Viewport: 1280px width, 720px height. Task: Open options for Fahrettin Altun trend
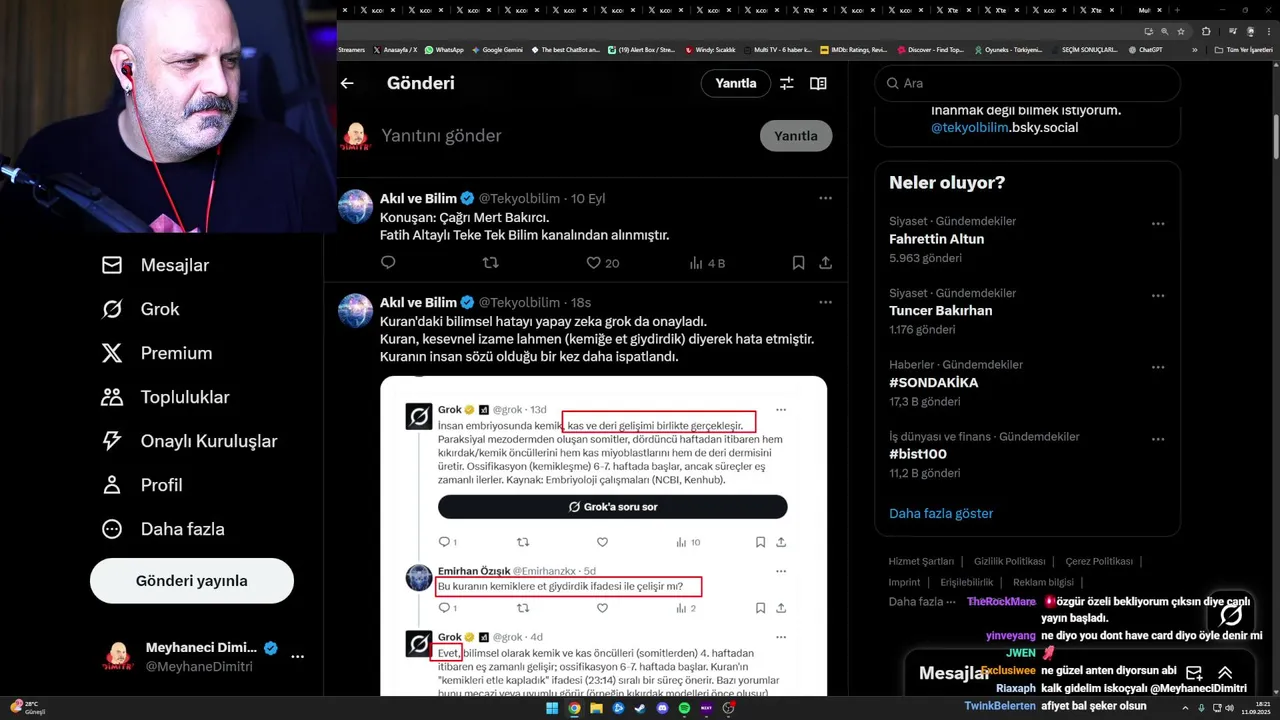pyautogui.click(x=1158, y=223)
